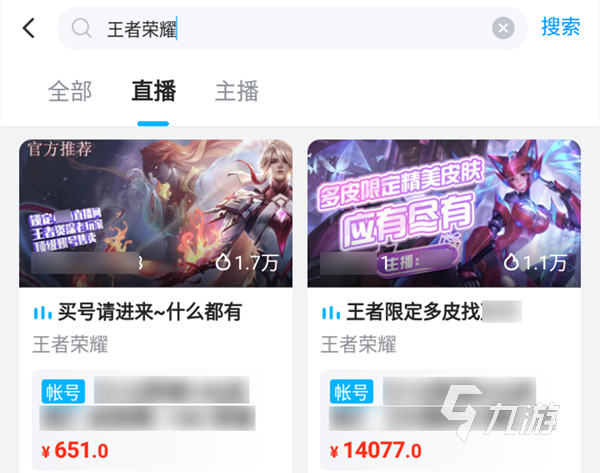Screen dimensions: 600x473
Task: Tap the 1.1万 popularity flame icon
Action: pyautogui.click(x=511, y=263)
